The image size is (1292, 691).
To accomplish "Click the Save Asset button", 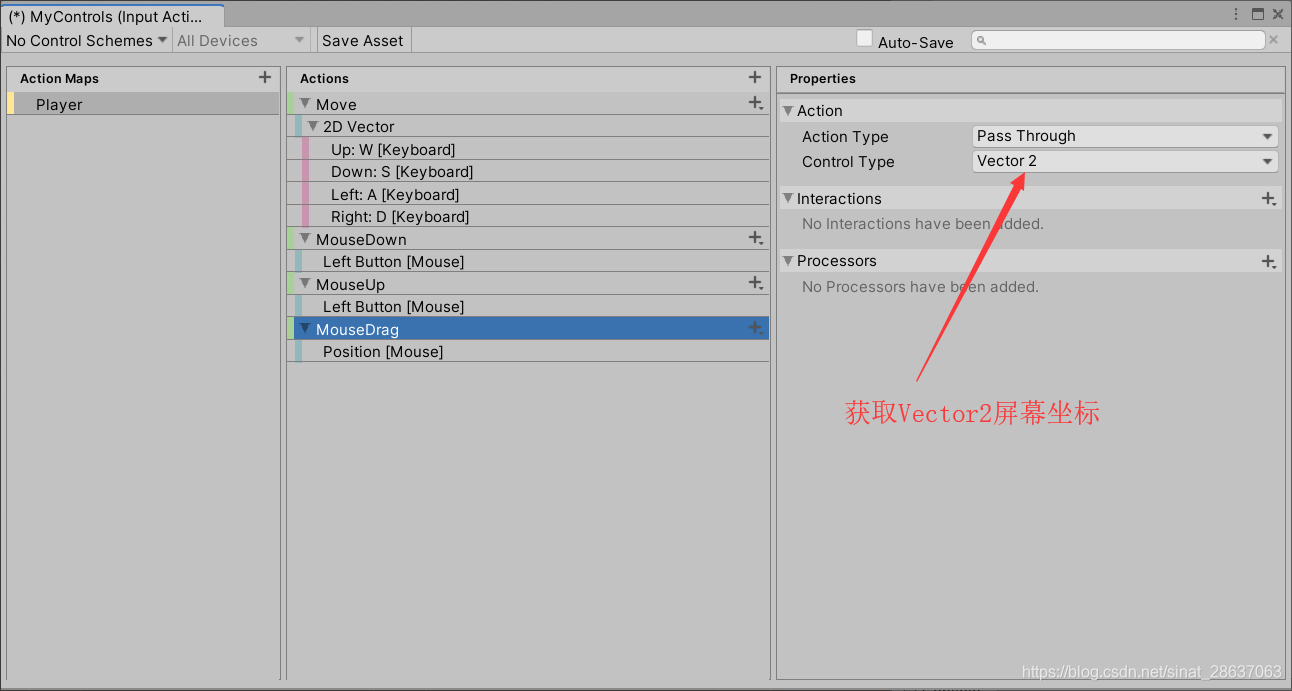I will [x=363, y=40].
